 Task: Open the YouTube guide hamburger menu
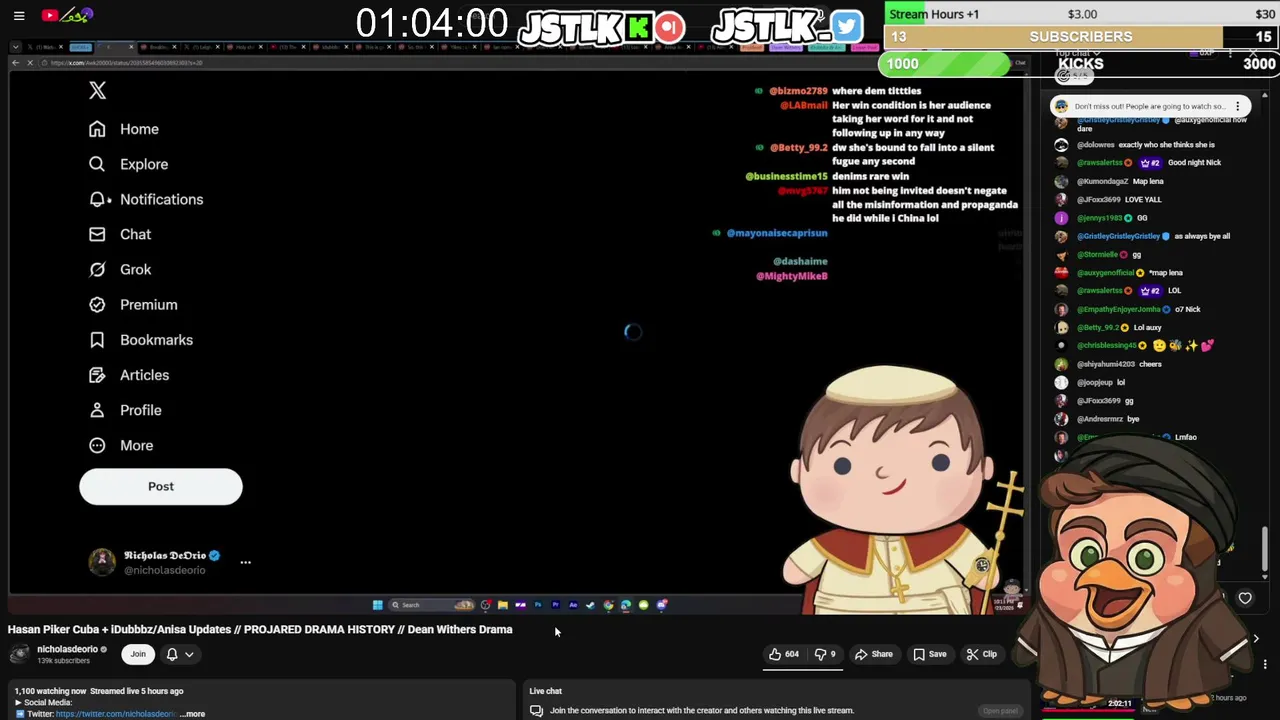19,15
